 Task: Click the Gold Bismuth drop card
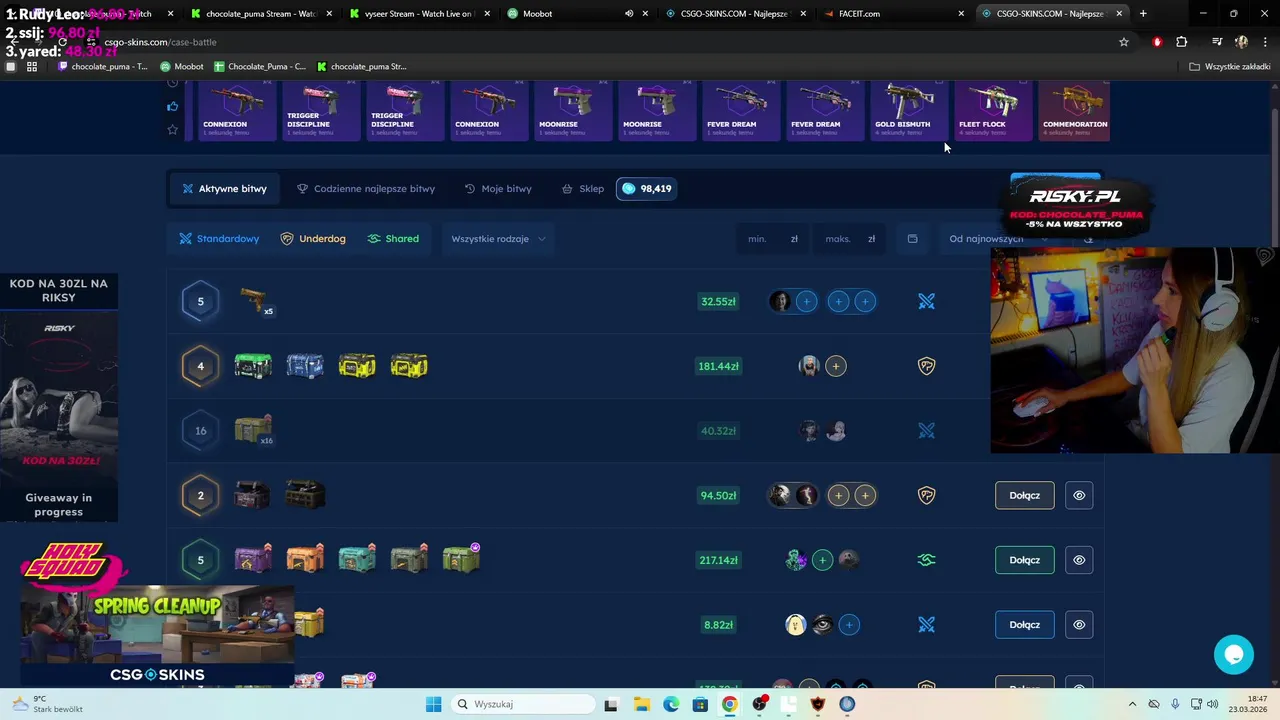(x=906, y=111)
